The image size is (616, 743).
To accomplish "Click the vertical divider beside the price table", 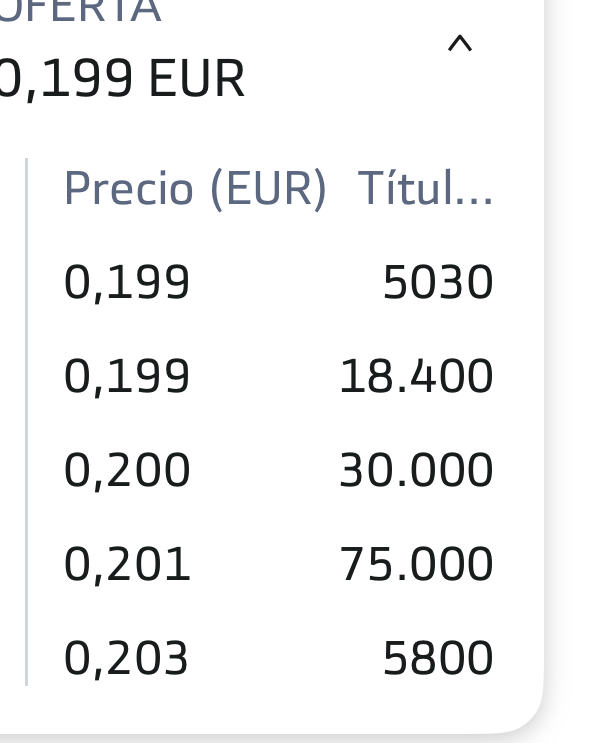I will (27, 422).
